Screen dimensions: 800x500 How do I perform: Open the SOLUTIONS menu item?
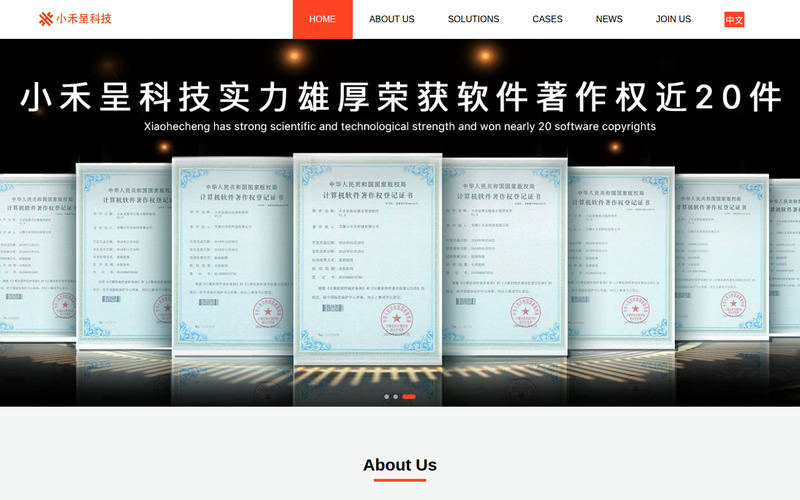pos(473,19)
